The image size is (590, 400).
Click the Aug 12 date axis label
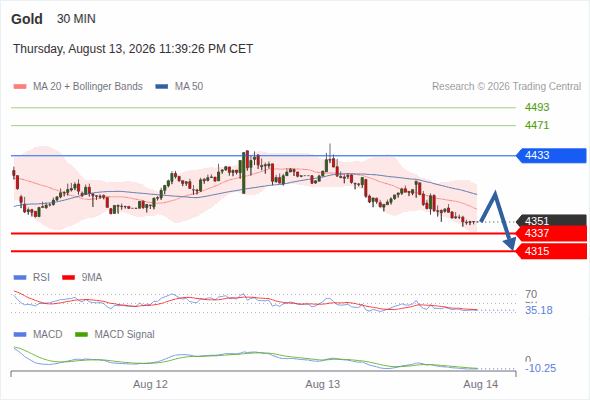pos(151,385)
